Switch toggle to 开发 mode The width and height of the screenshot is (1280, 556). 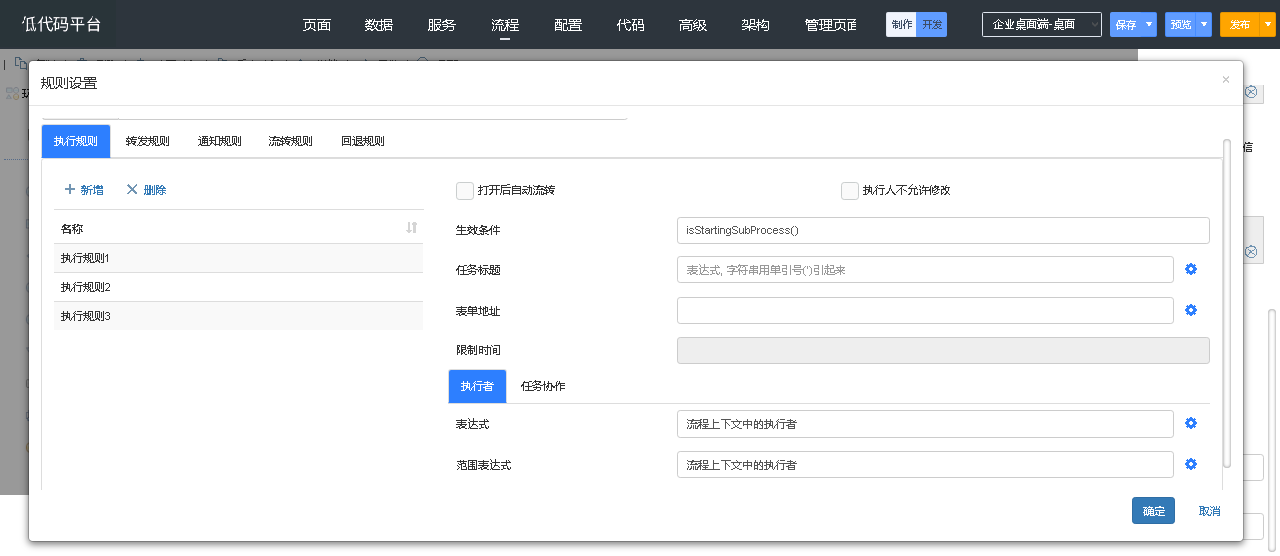click(x=932, y=24)
